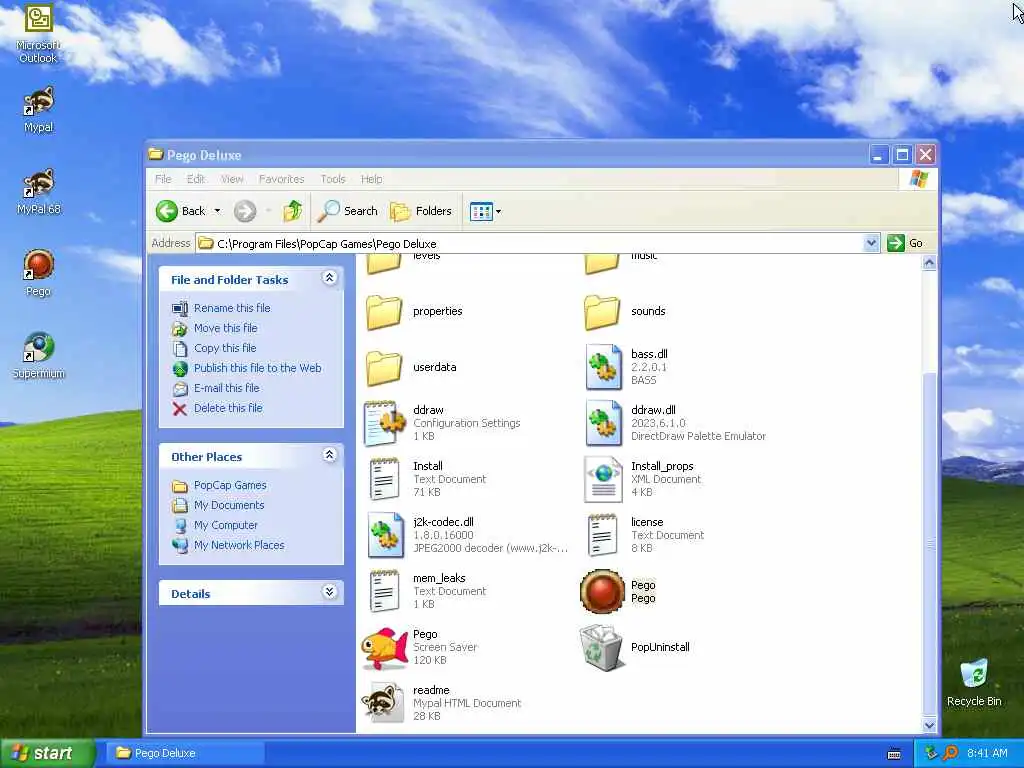
Task: Collapse the Other Places panel
Action: (x=330, y=455)
